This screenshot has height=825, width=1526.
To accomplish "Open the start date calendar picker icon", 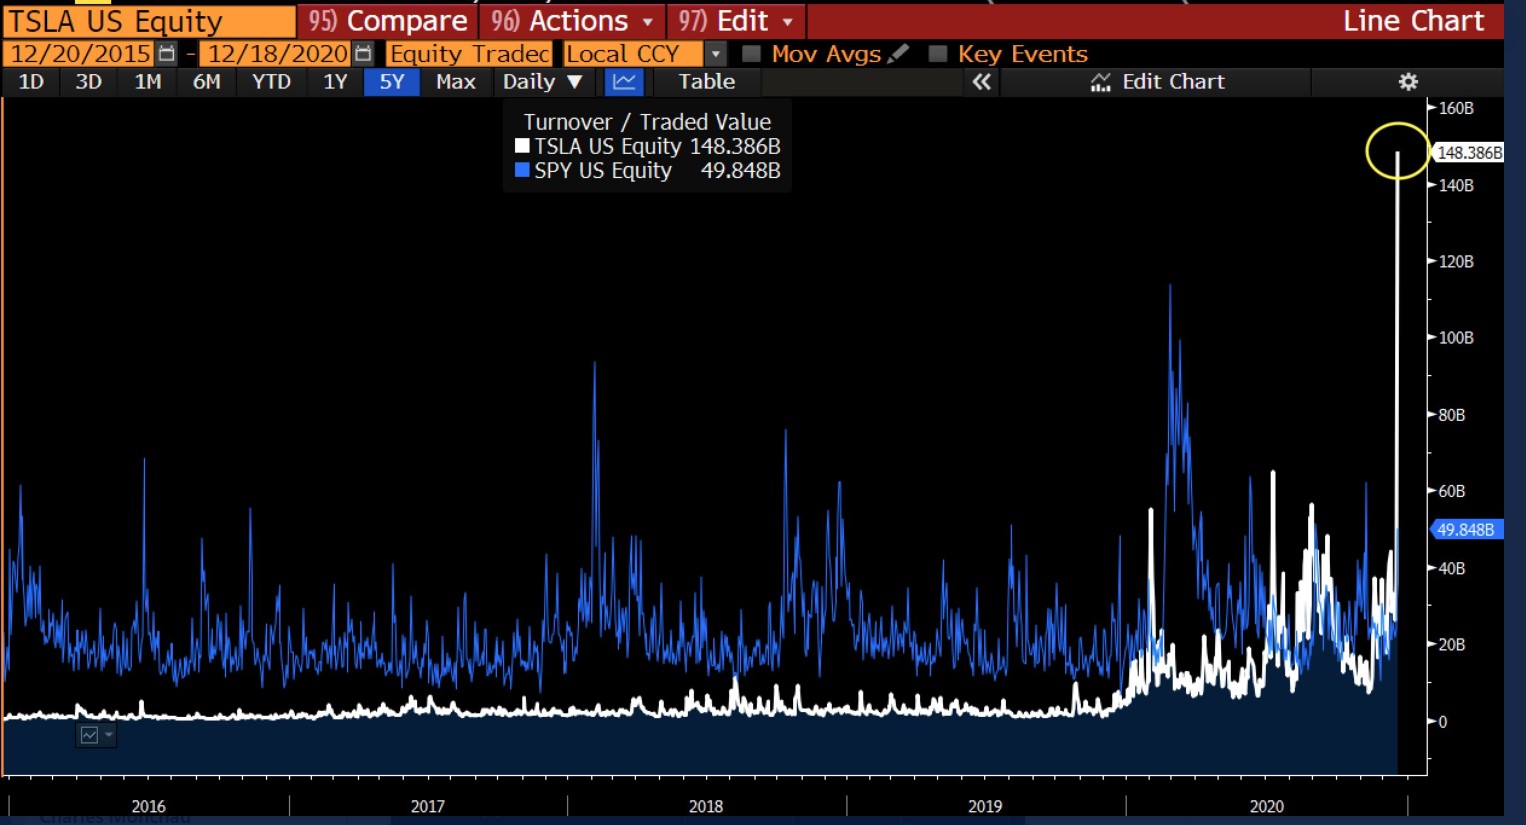I will point(167,54).
